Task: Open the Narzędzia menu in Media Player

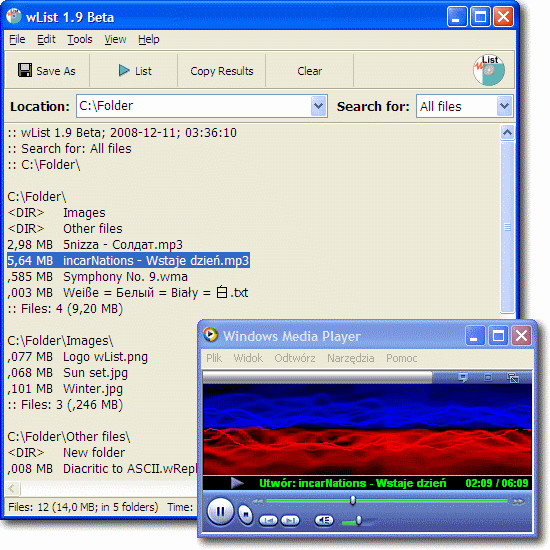Action: tap(350, 358)
